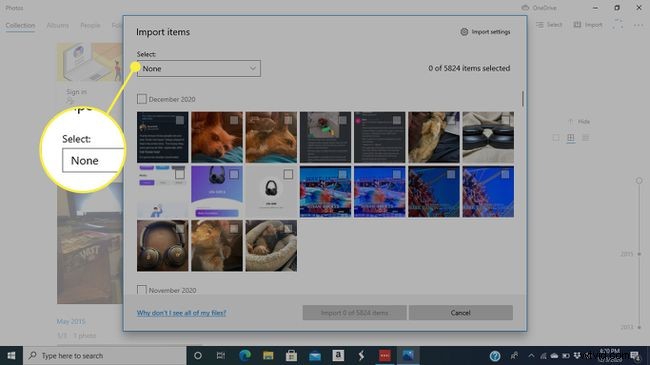Open the Select dropdown showing None
Image resolution: width=650 pixels, height=365 pixels.
(x=199, y=68)
